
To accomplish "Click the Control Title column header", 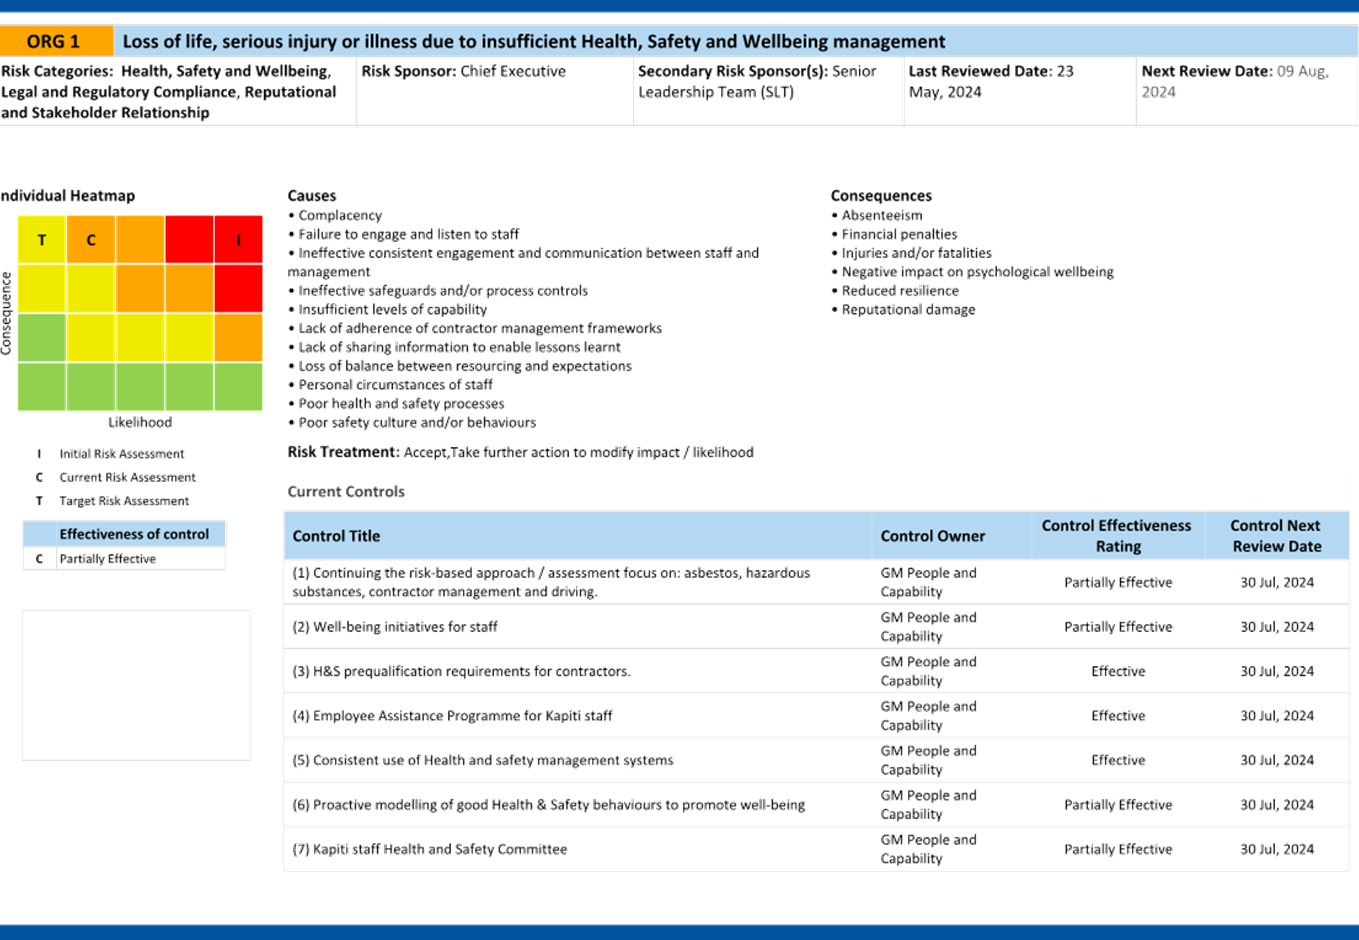I will point(336,536).
